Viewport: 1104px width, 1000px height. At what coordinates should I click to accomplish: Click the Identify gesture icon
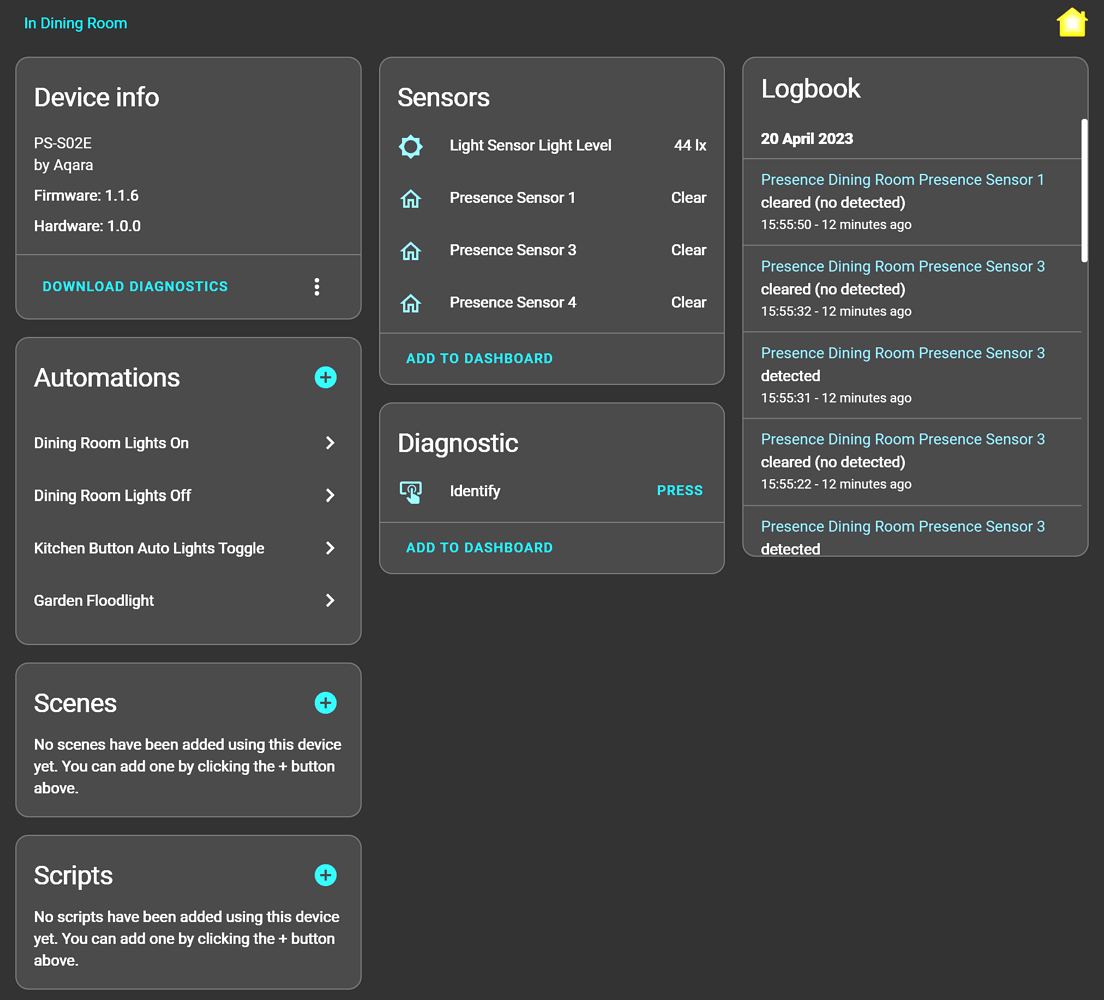410,492
